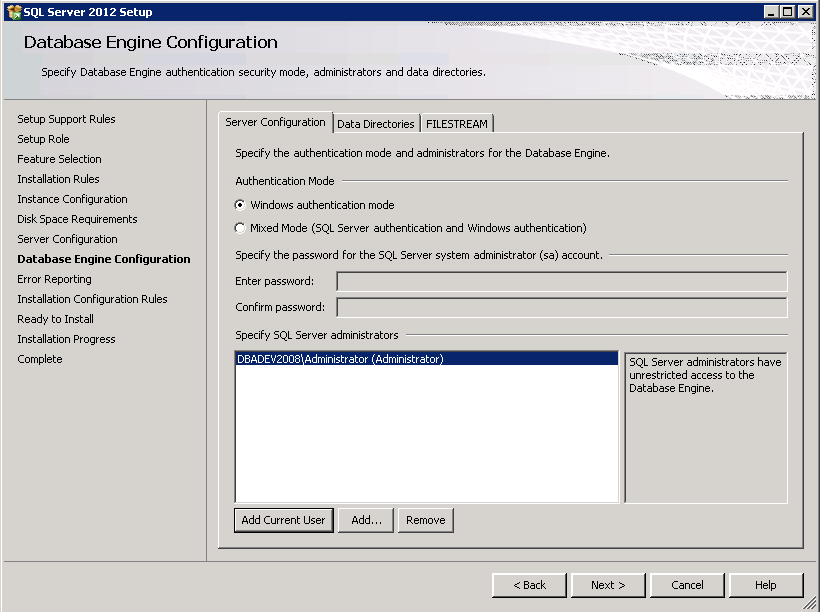Remove the selected administrator
This screenshot has width=825, height=612.
coord(426,520)
